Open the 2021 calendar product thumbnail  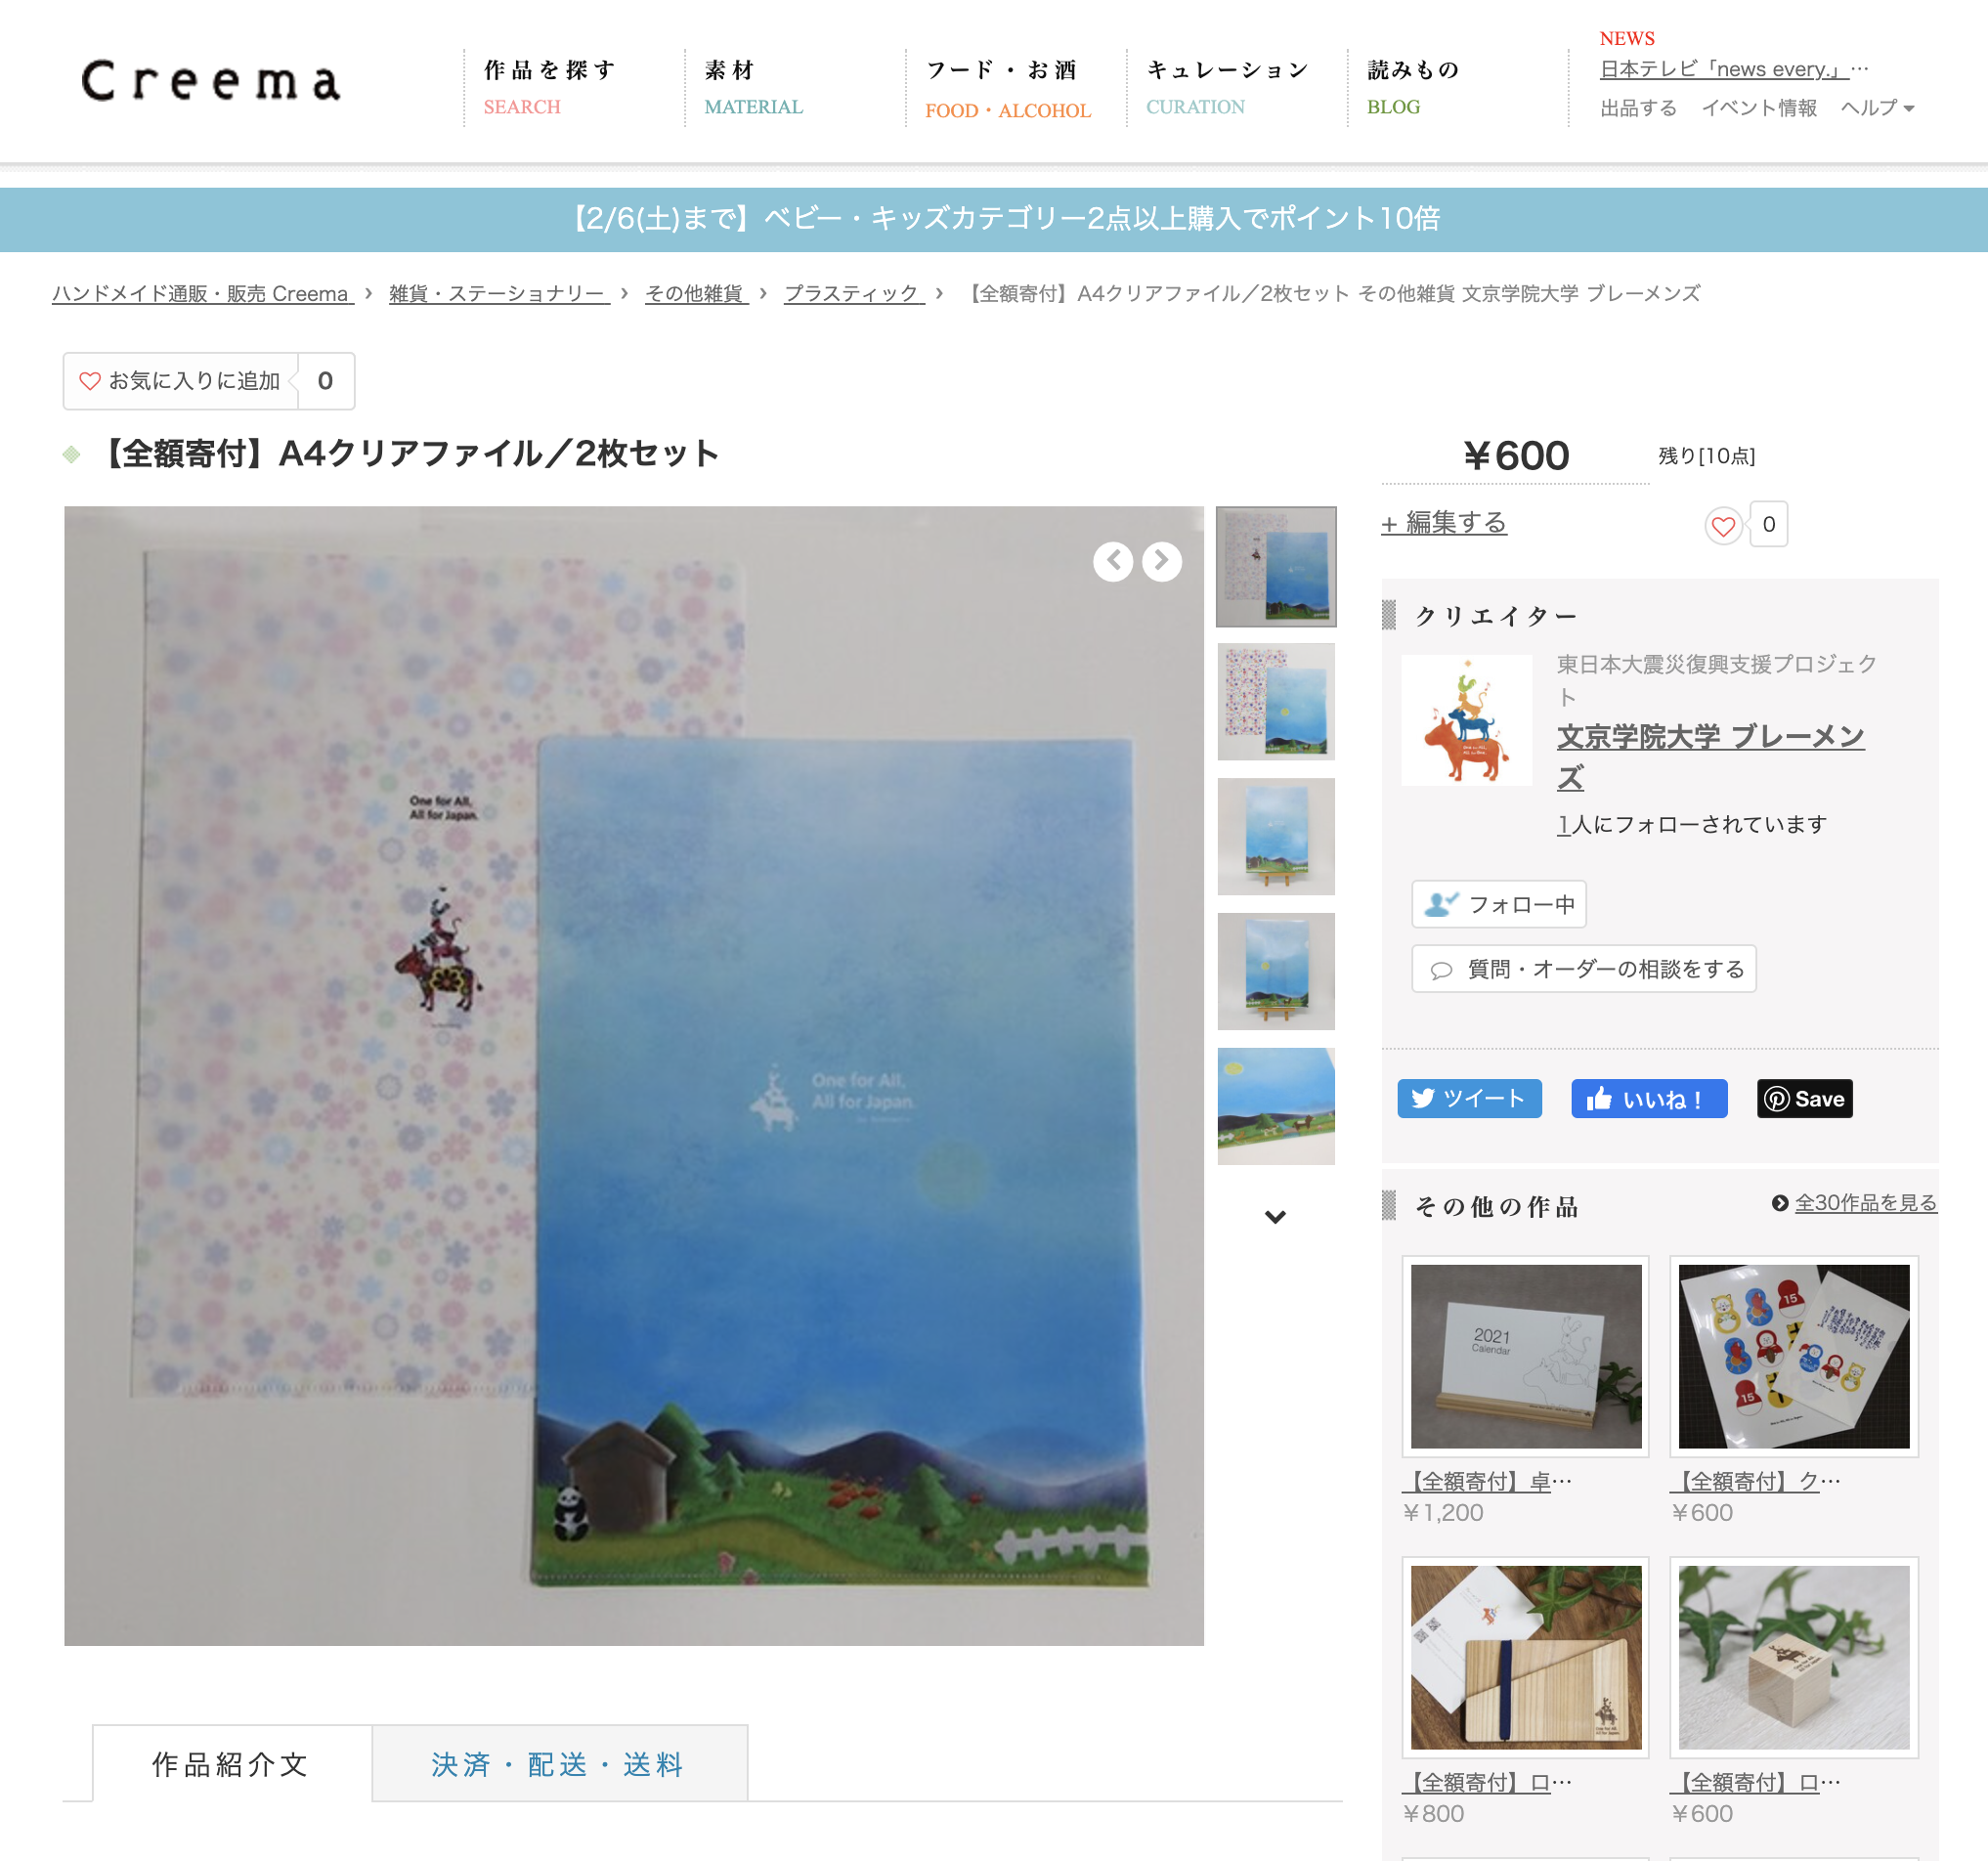tap(1525, 1356)
